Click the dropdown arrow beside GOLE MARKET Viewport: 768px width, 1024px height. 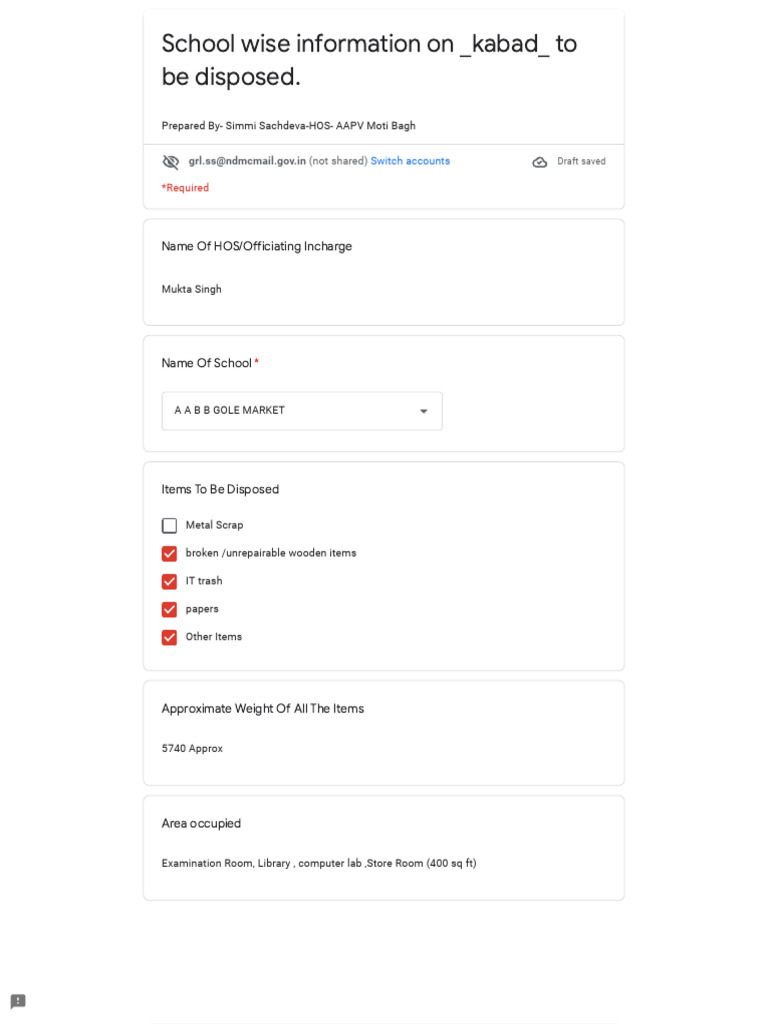coord(423,411)
